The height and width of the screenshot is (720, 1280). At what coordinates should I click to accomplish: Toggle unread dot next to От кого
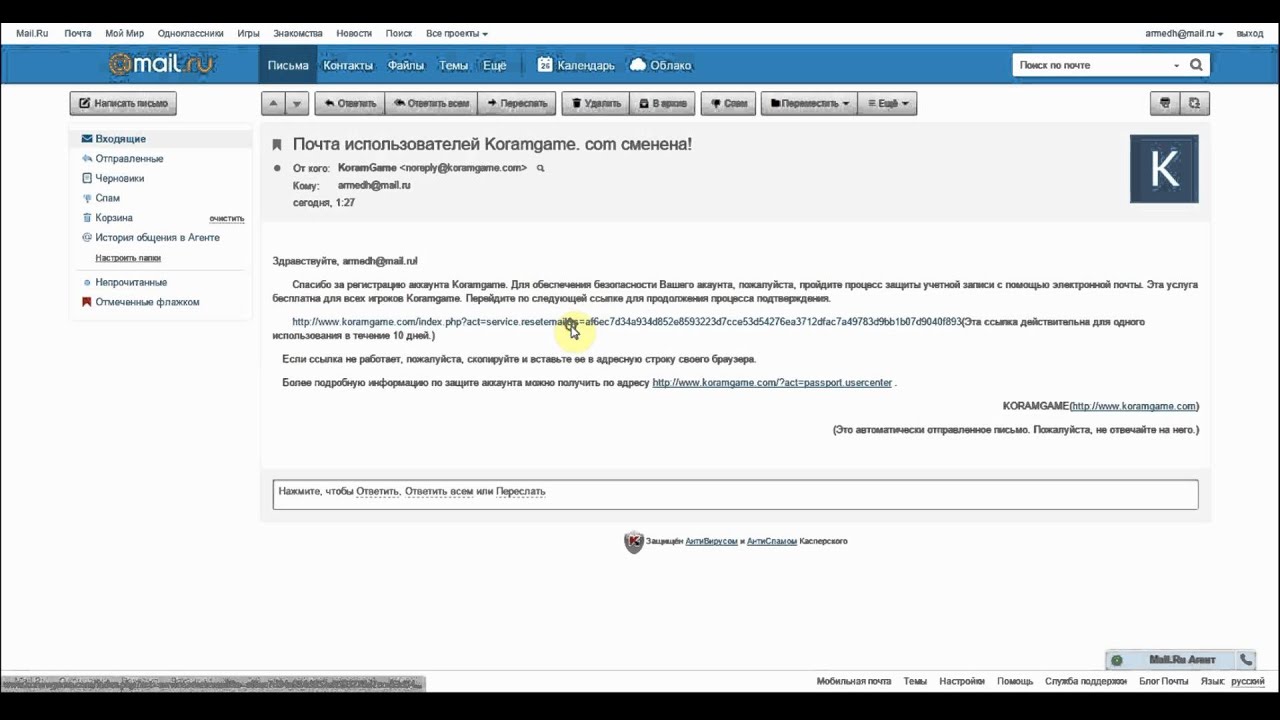click(277, 168)
